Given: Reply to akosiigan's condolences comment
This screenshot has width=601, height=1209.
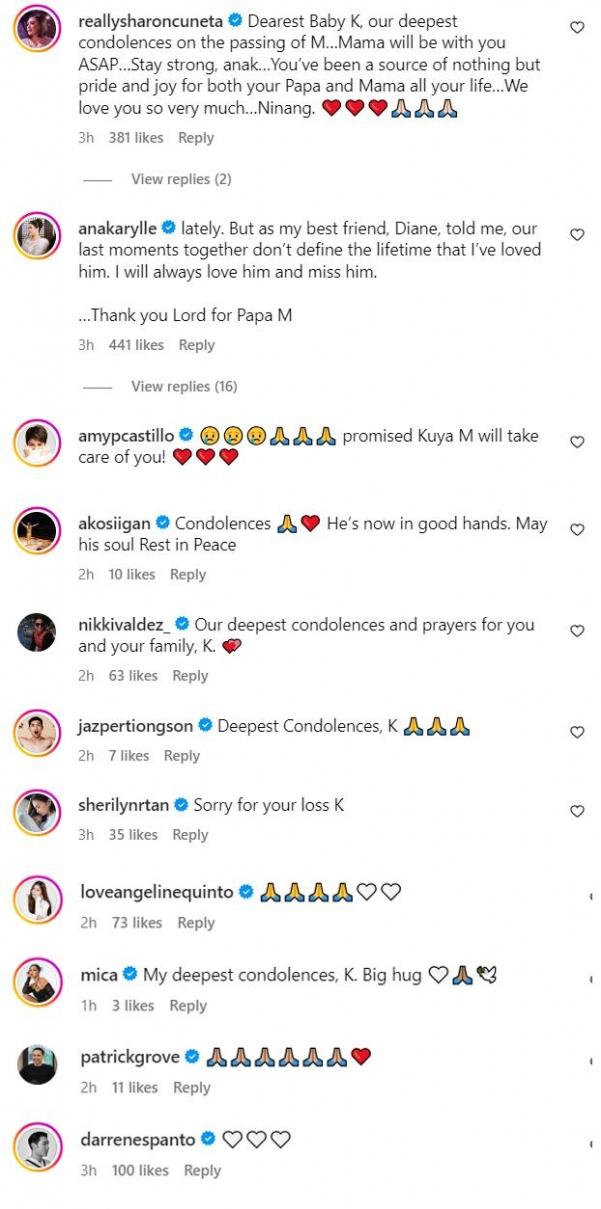Looking at the screenshot, I should pyautogui.click(x=188, y=574).
